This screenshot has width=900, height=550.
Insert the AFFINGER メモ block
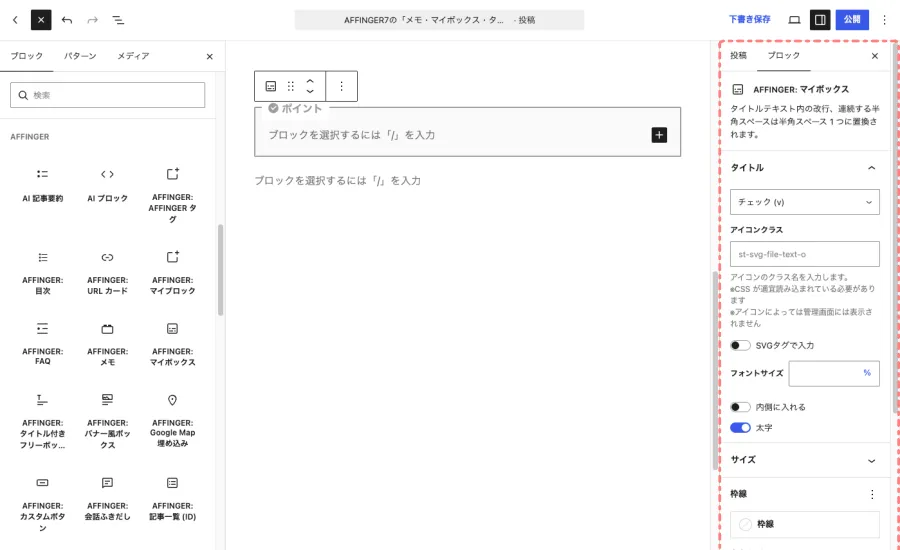click(x=107, y=344)
